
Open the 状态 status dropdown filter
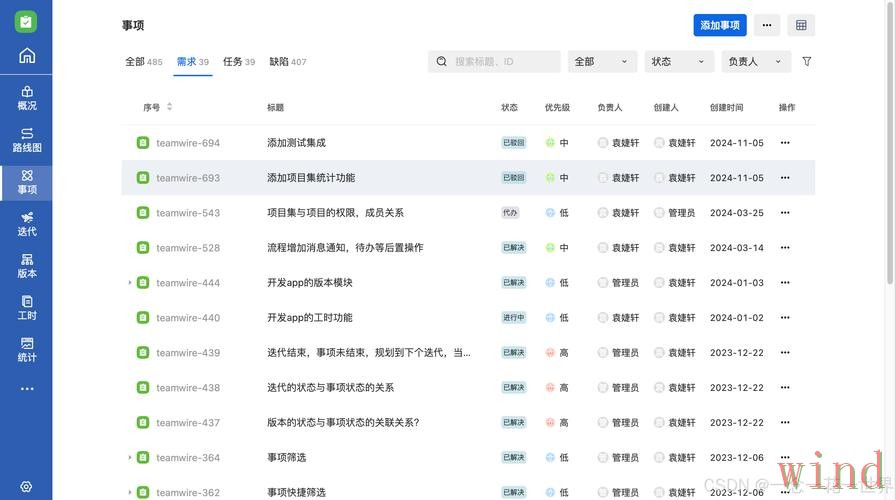coord(679,62)
